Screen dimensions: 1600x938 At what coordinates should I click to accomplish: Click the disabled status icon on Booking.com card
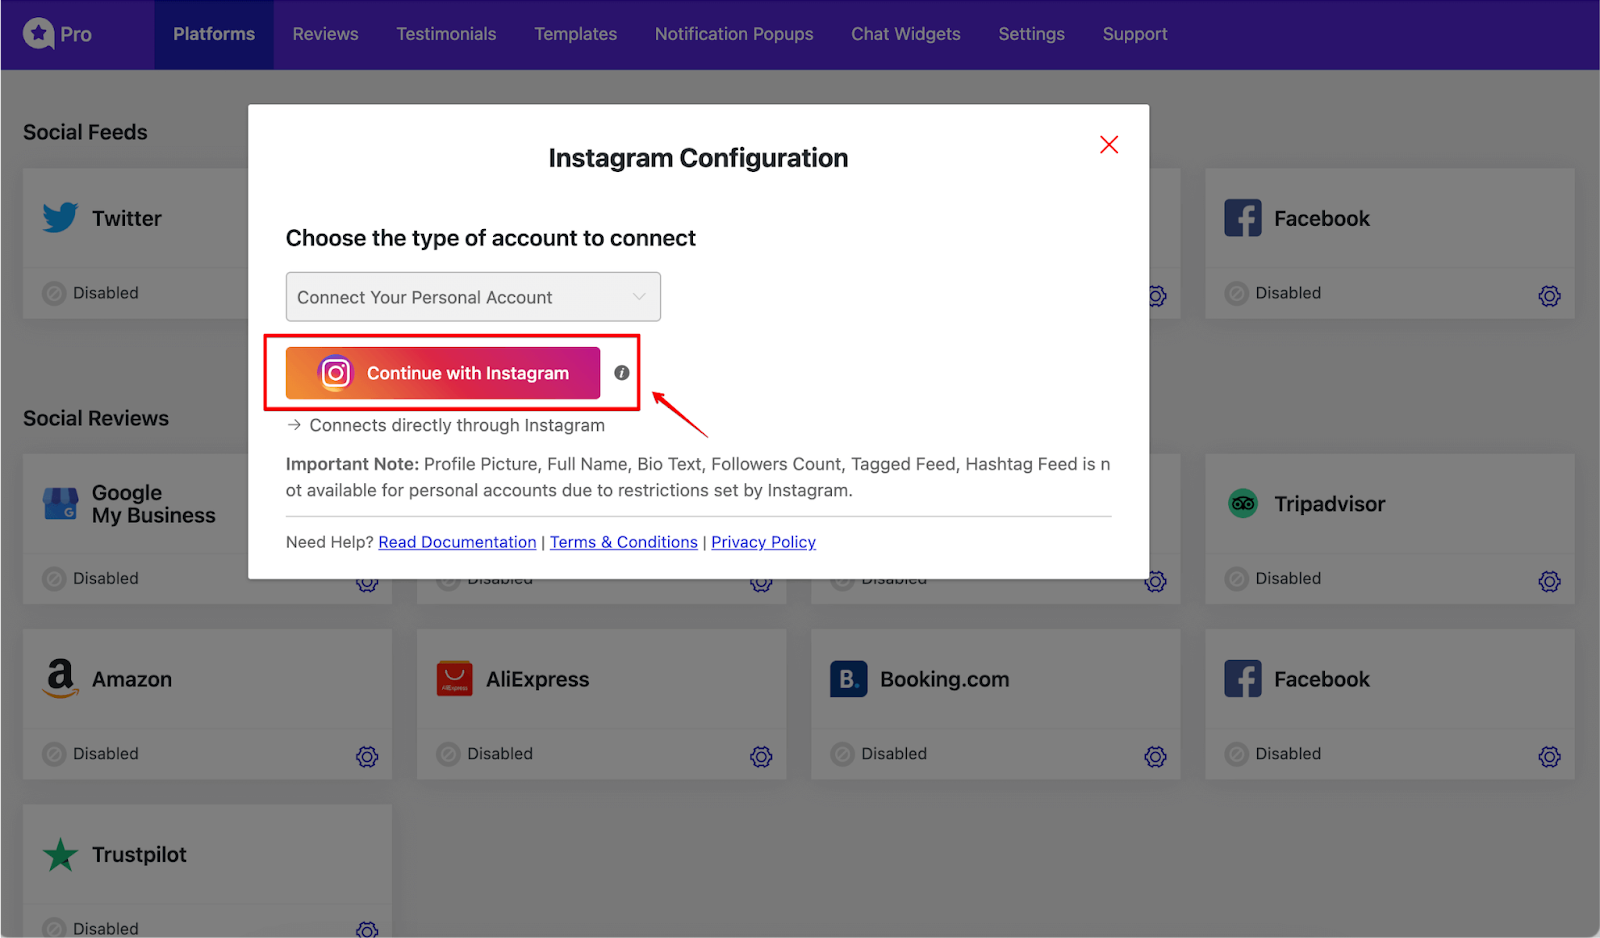tap(842, 754)
